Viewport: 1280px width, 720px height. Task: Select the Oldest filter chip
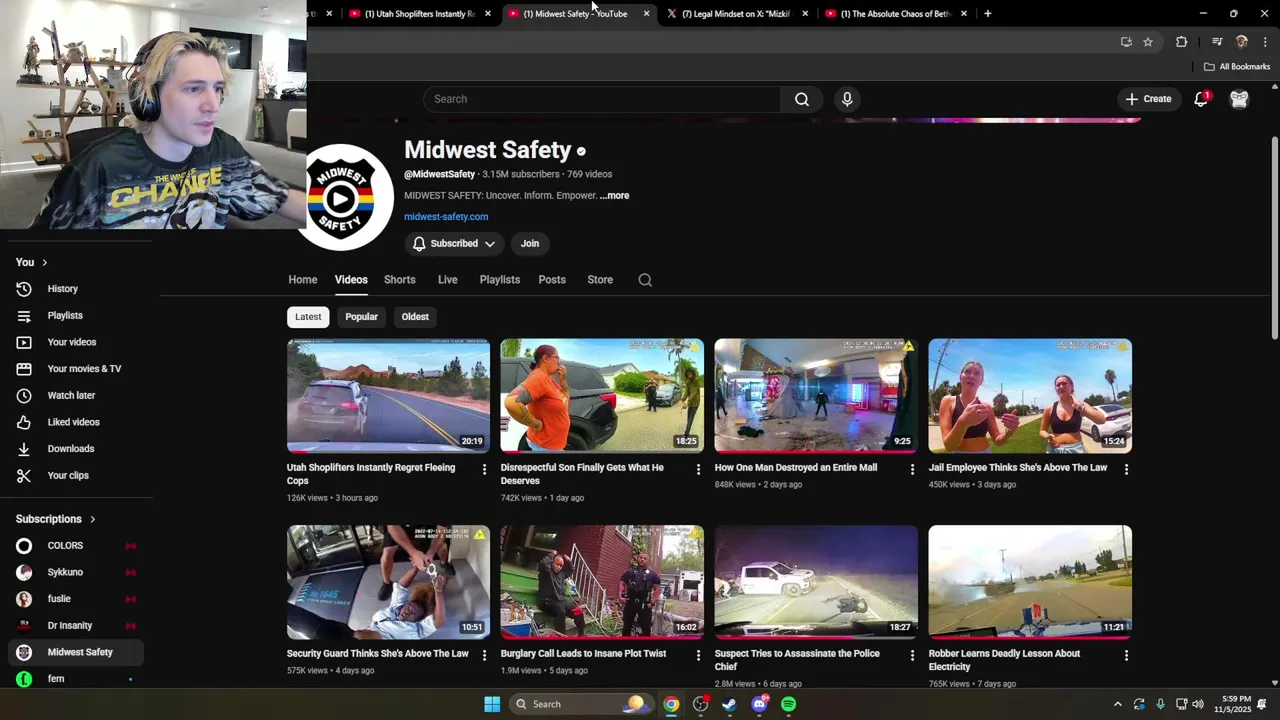click(415, 317)
